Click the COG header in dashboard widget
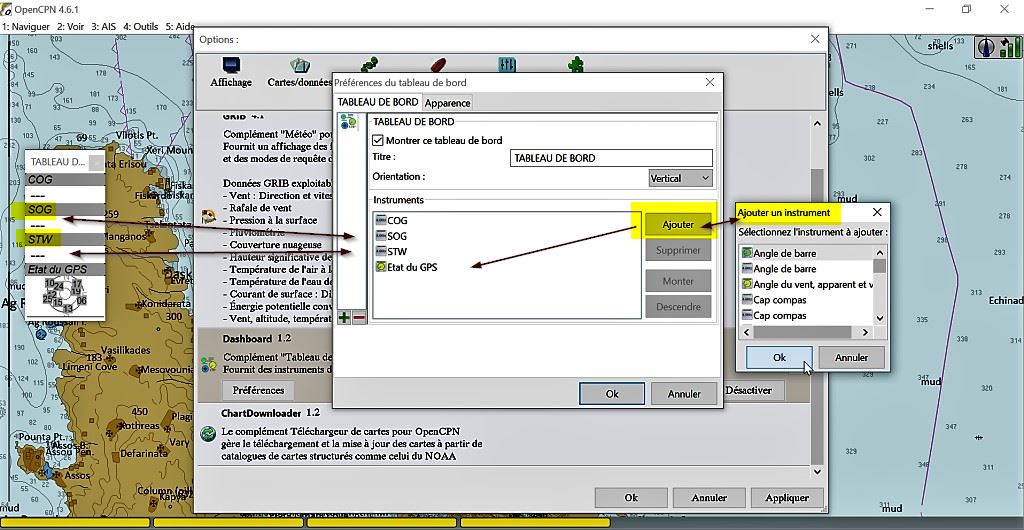Screen dimensions: 1024x530 (65, 179)
